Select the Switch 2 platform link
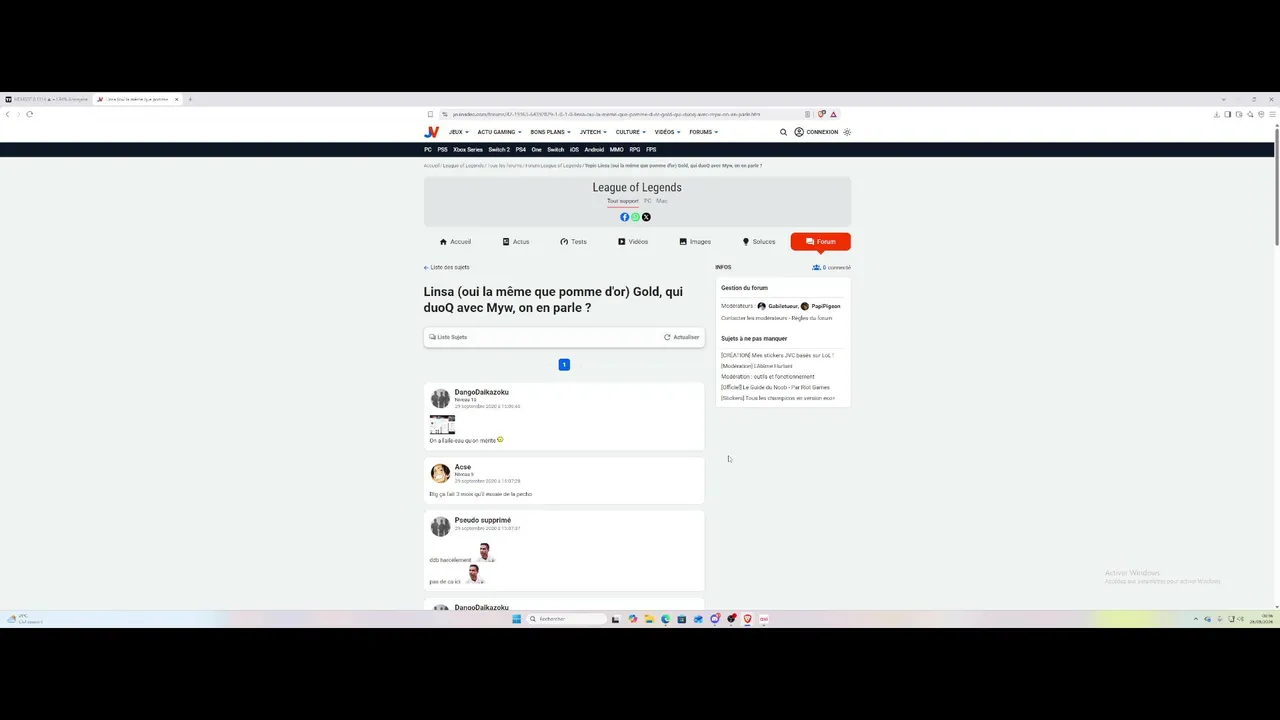Screen dimensions: 1280x720 (x=499, y=150)
